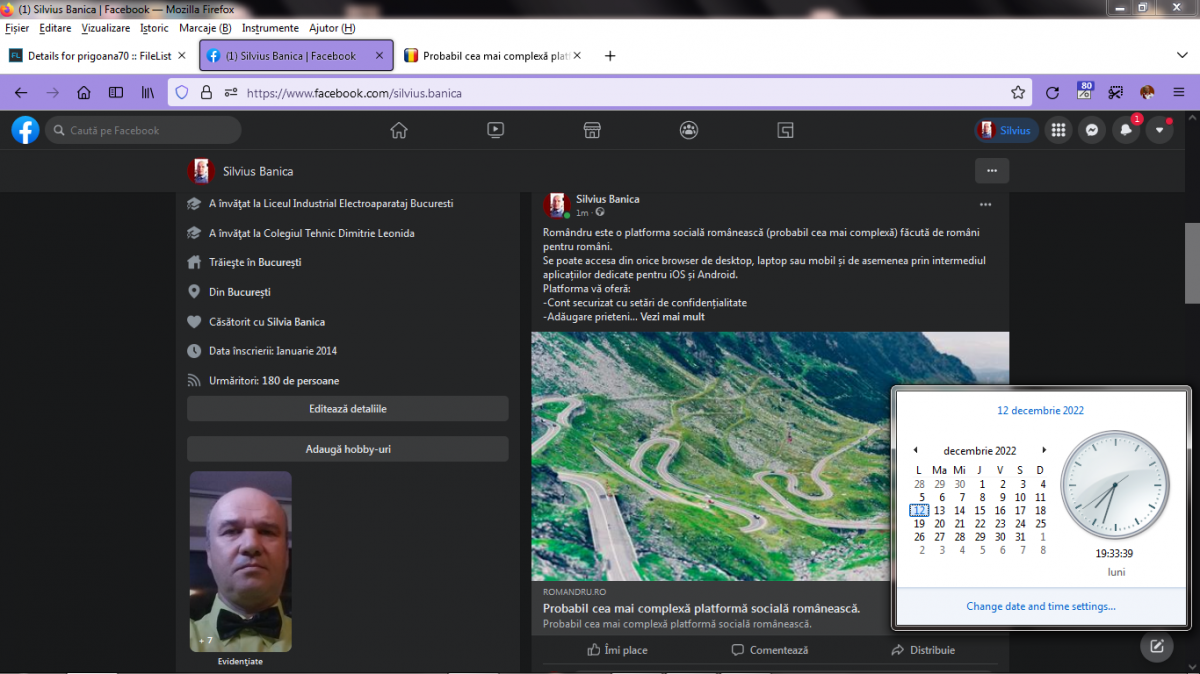1200x674 pixels.
Task: Expand Facebook account dropdown arrow
Action: [1159, 130]
